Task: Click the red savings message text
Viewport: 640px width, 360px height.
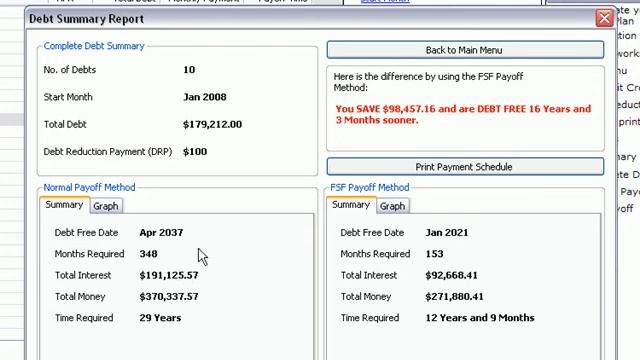Action: click(x=463, y=114)
